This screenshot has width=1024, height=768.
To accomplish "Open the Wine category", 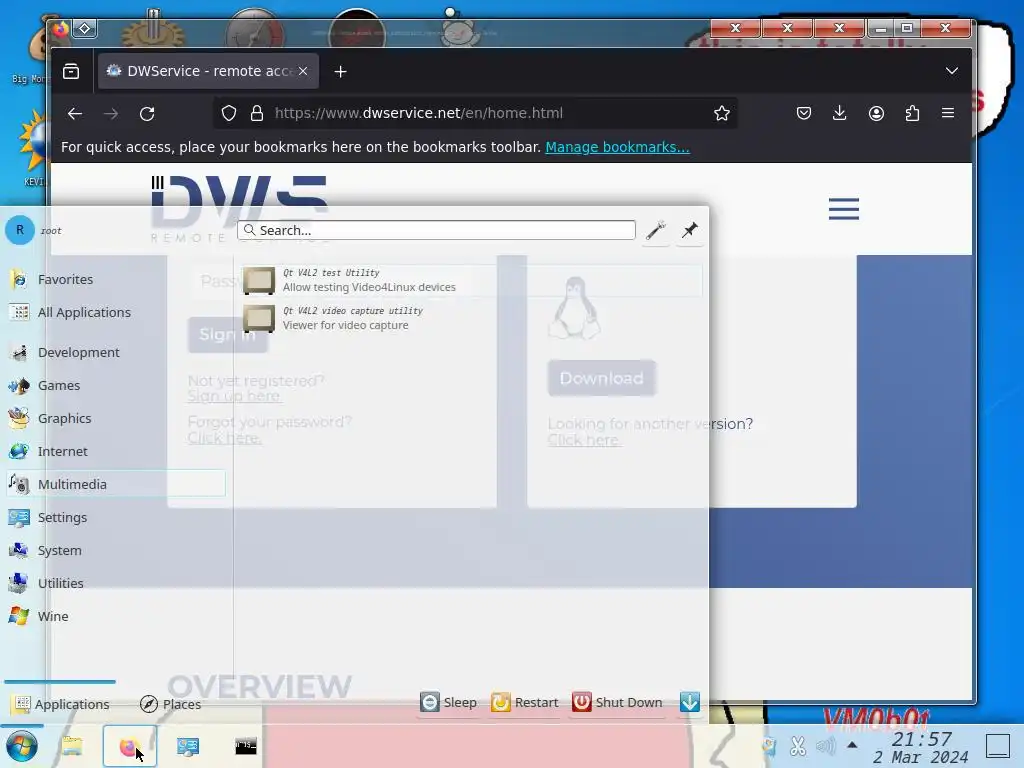I will click(x=115, y=616).
